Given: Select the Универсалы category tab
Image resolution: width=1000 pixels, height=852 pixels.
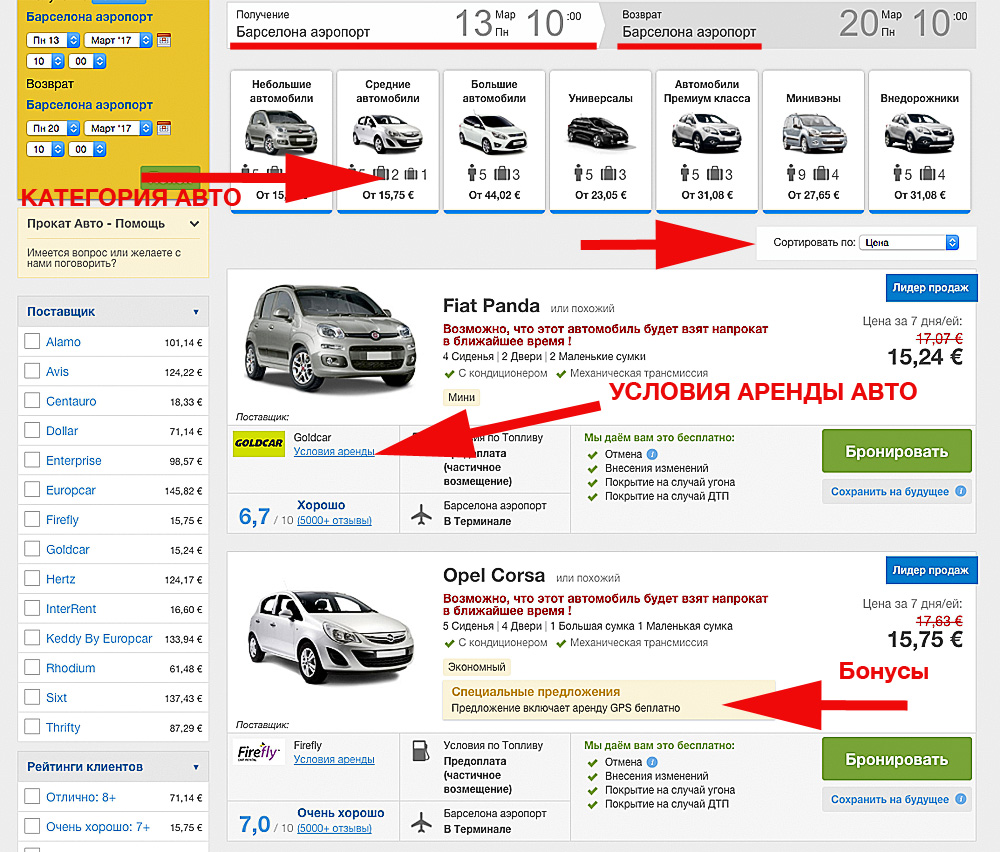Looking at the screenshot, I should (601, 141).
